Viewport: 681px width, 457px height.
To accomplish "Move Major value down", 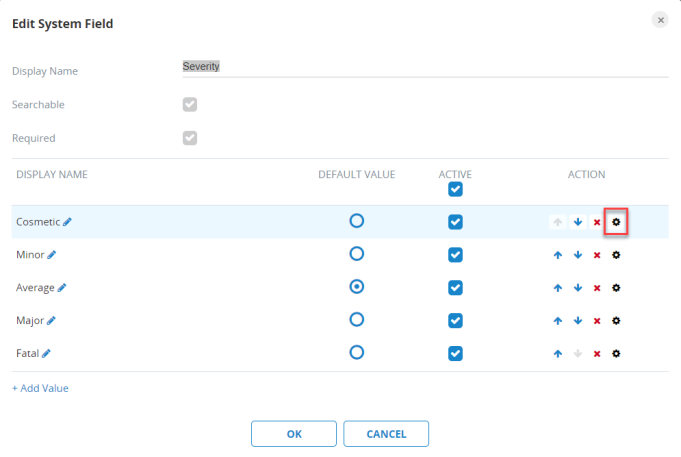I will point(578,320).
